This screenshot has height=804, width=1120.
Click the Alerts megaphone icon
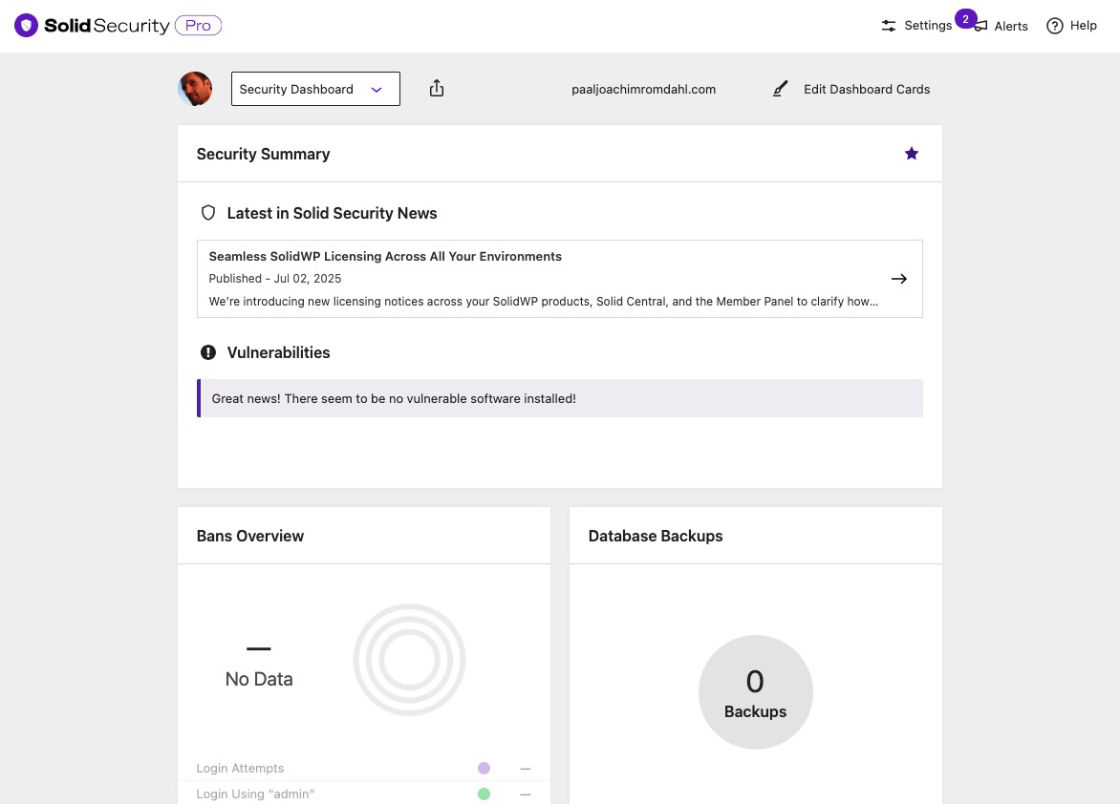[x=981, y=26]
